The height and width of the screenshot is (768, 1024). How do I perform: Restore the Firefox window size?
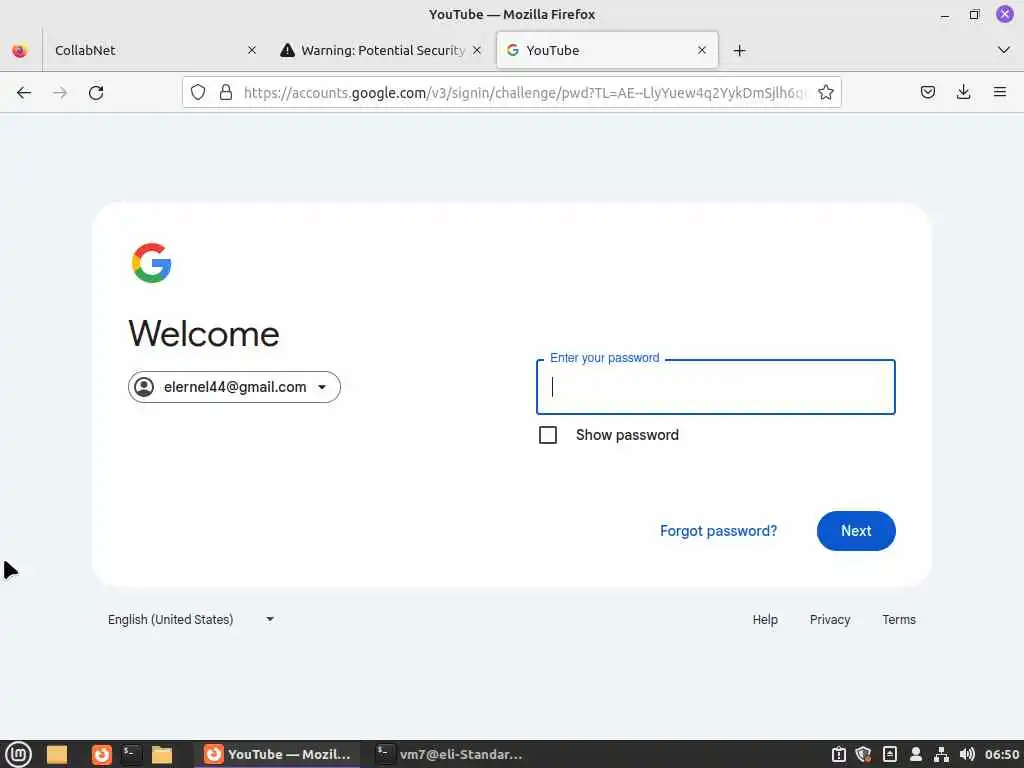[x=974, y=14]
